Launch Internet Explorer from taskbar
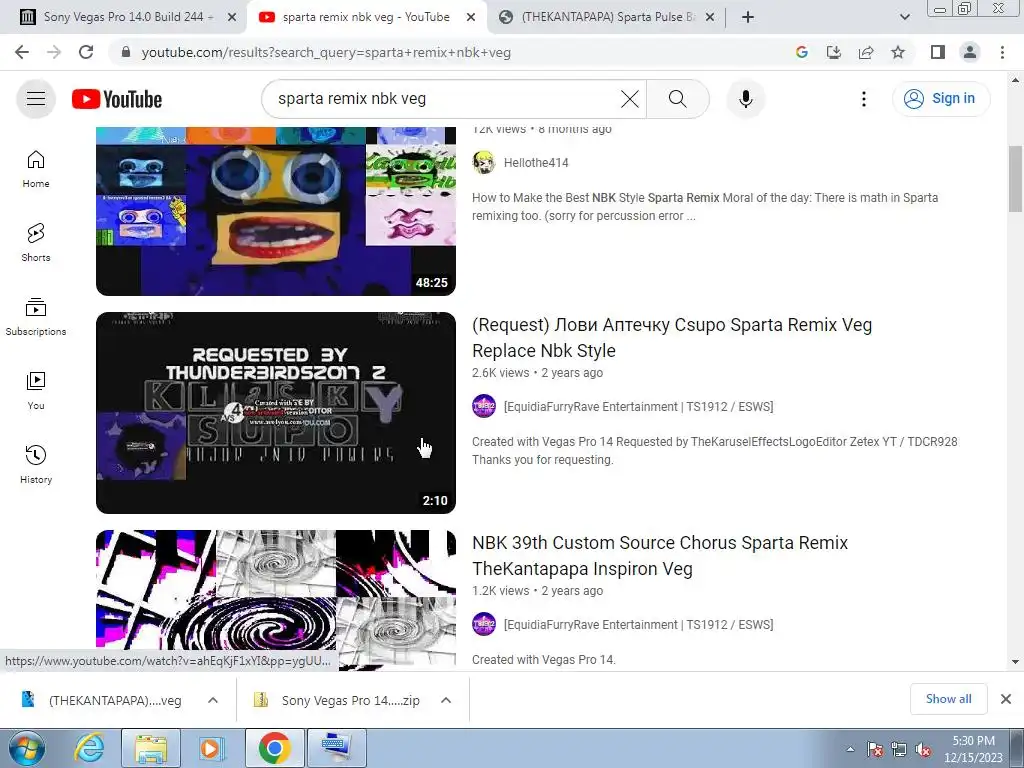Image resolution: width=1024 pixels, height=768 pixels. (89, 748)
